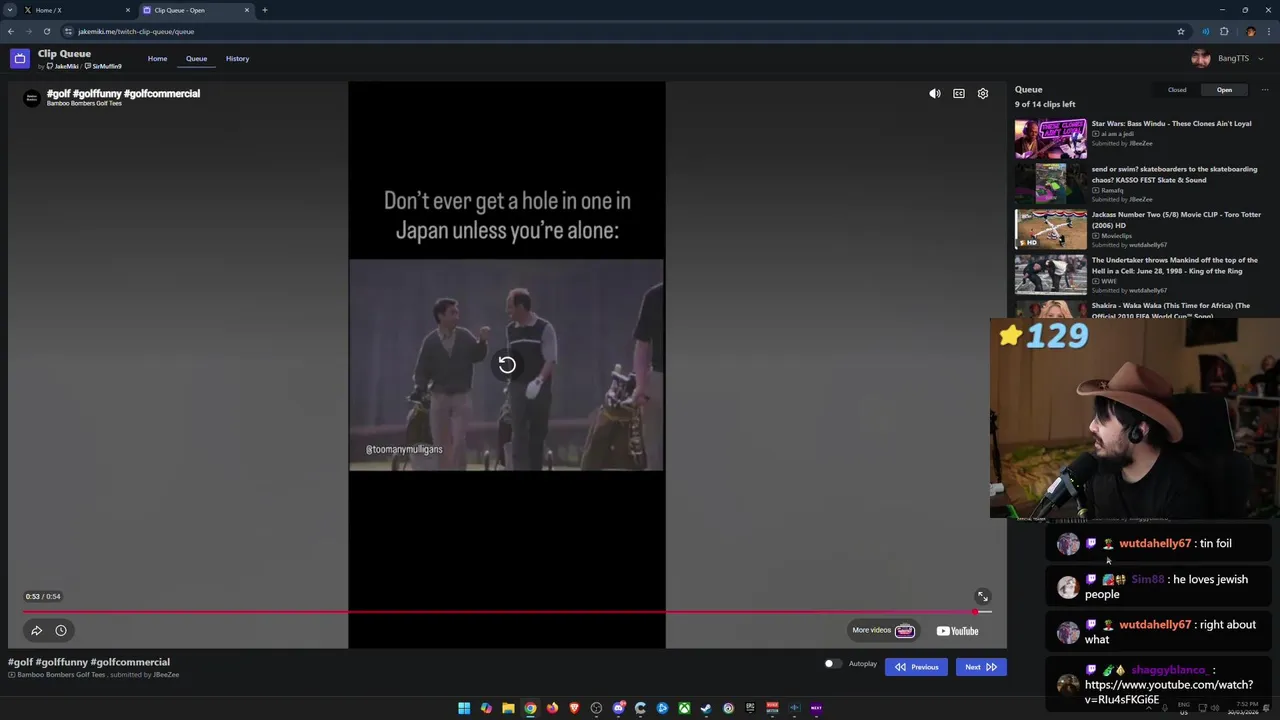Open the Xbox app from the taskbar
The image size is (1280, 720).
coord(684,708)
